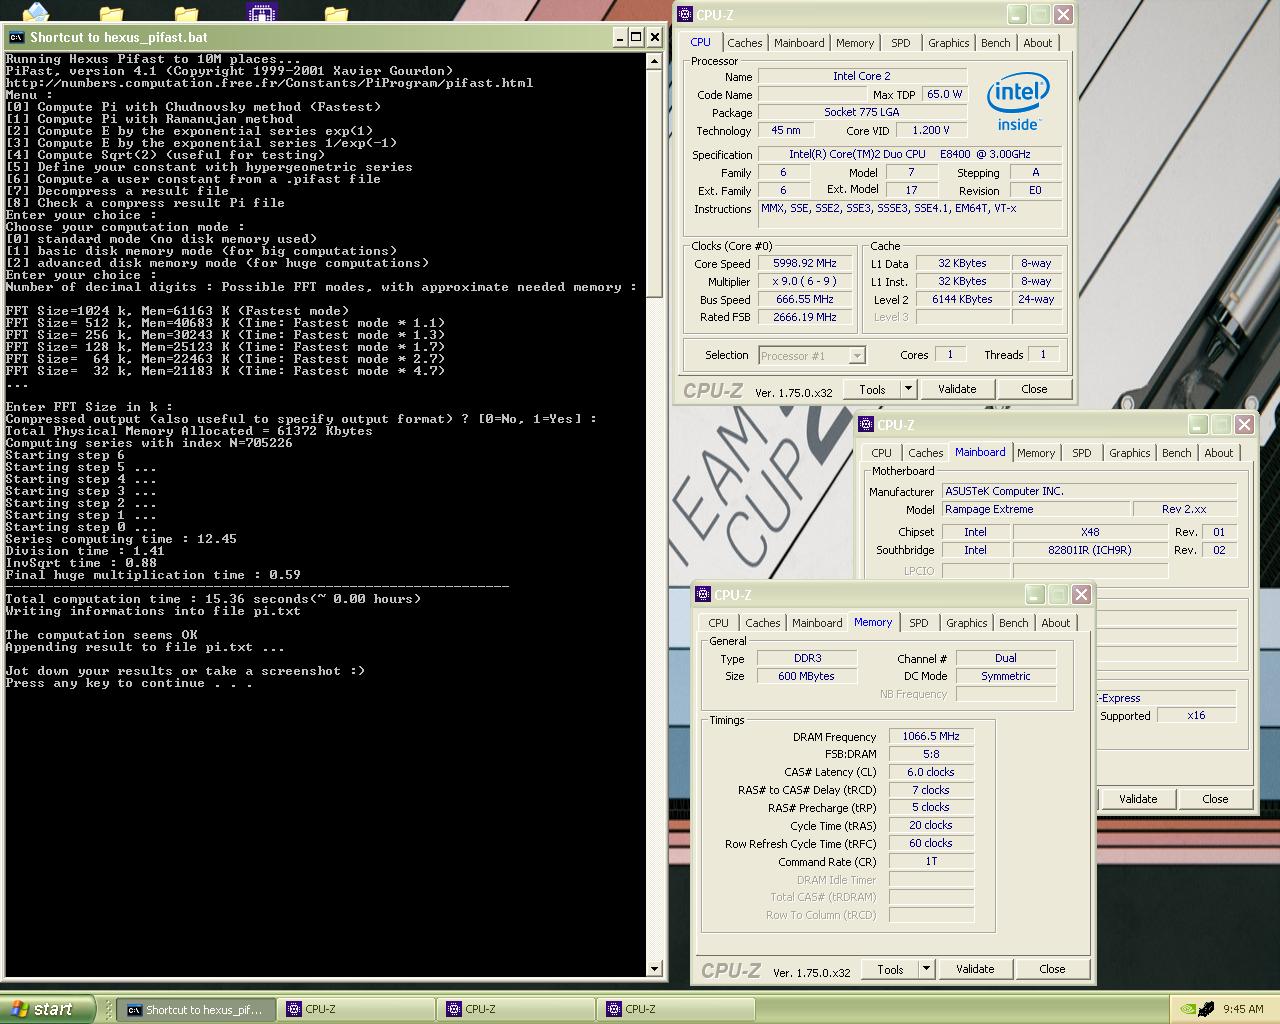Select SPD tab in the Memory CPU-Z window
This screenshot has height=1024, width=1280.
coord(919,623)
